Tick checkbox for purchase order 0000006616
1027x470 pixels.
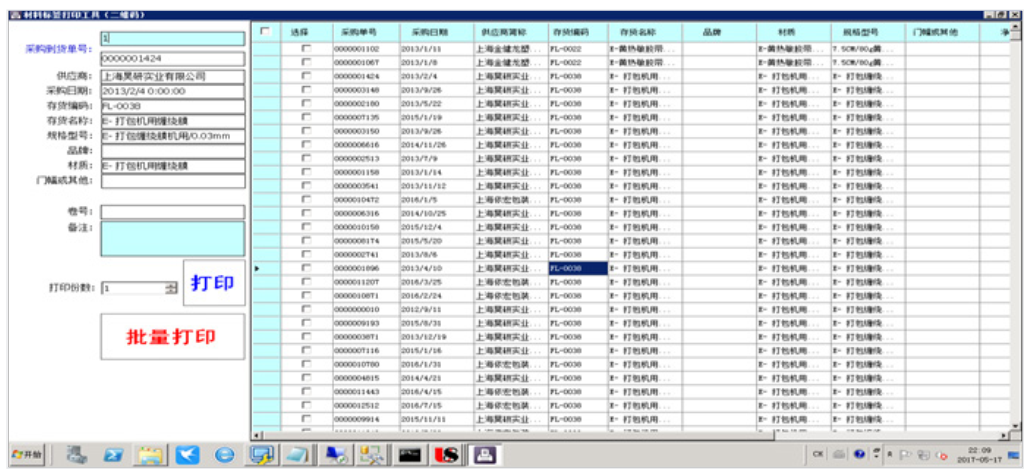click(306, 145)
